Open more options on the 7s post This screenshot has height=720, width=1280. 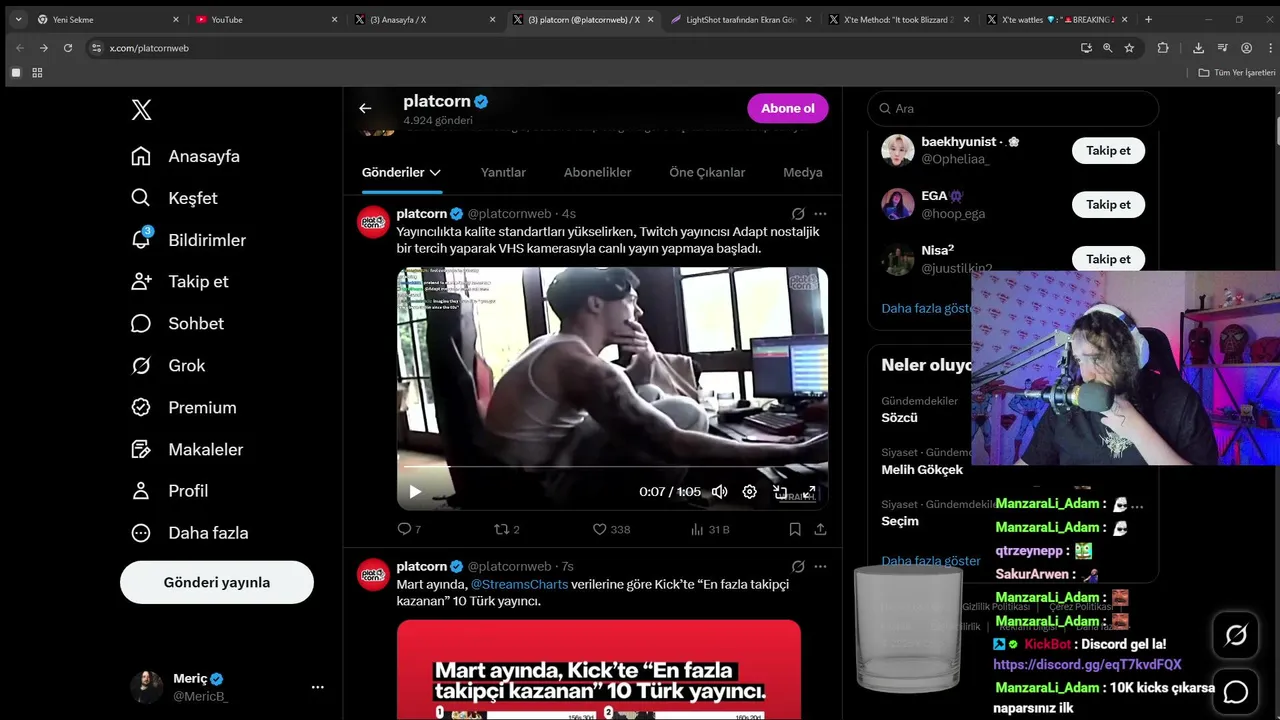[x=820, y=567]
